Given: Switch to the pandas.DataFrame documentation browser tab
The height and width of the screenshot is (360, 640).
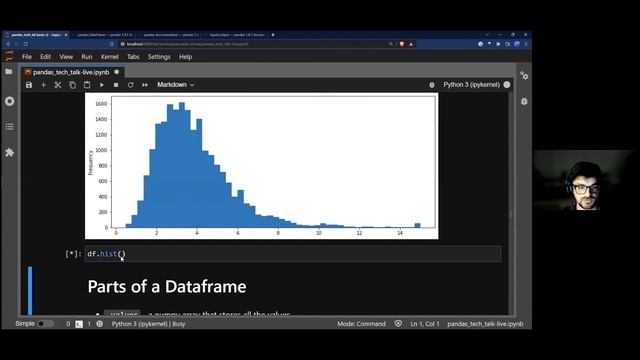Looking at the screenshot, I should (104, 35).
